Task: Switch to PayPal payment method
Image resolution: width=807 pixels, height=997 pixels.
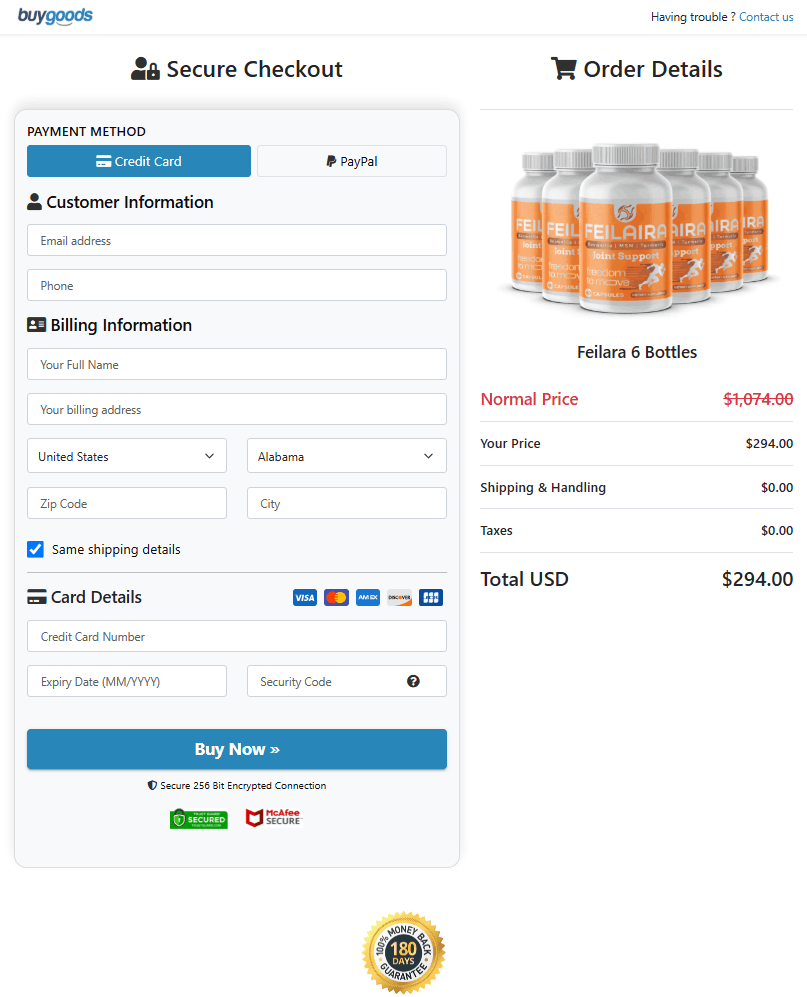Action: click(352, 161)
